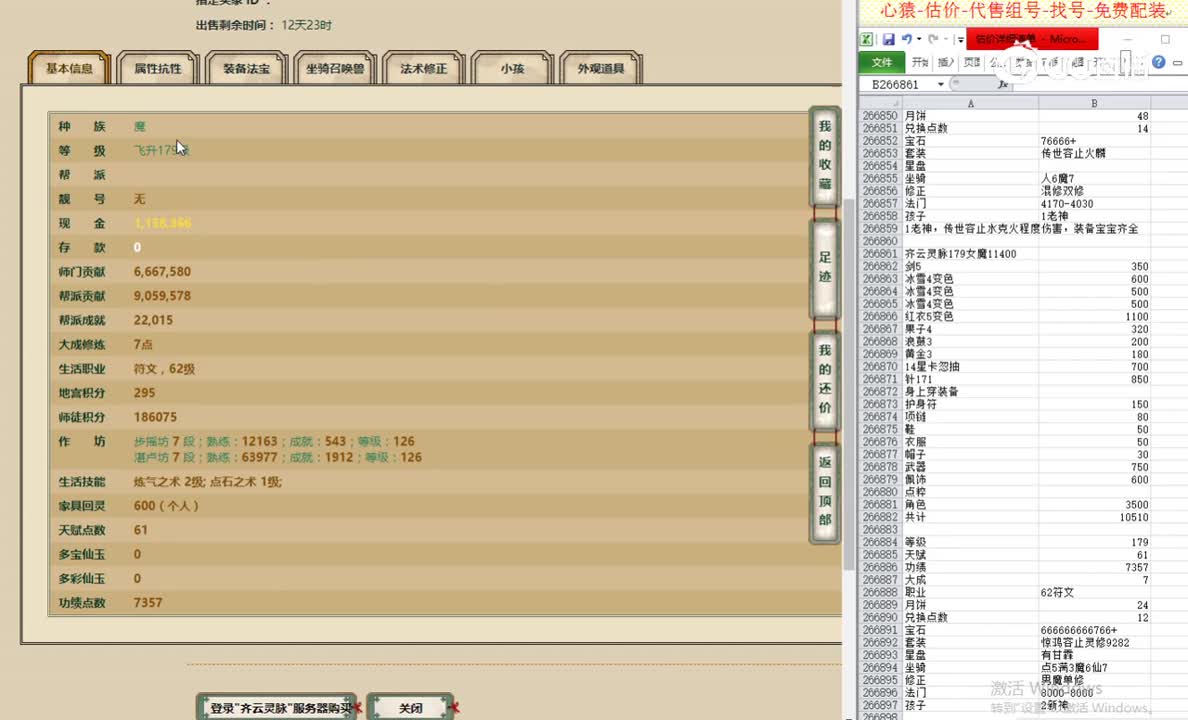The image size is (1188, 720).
Task: Open the 小孩 tab
Action: click(512, 68)
